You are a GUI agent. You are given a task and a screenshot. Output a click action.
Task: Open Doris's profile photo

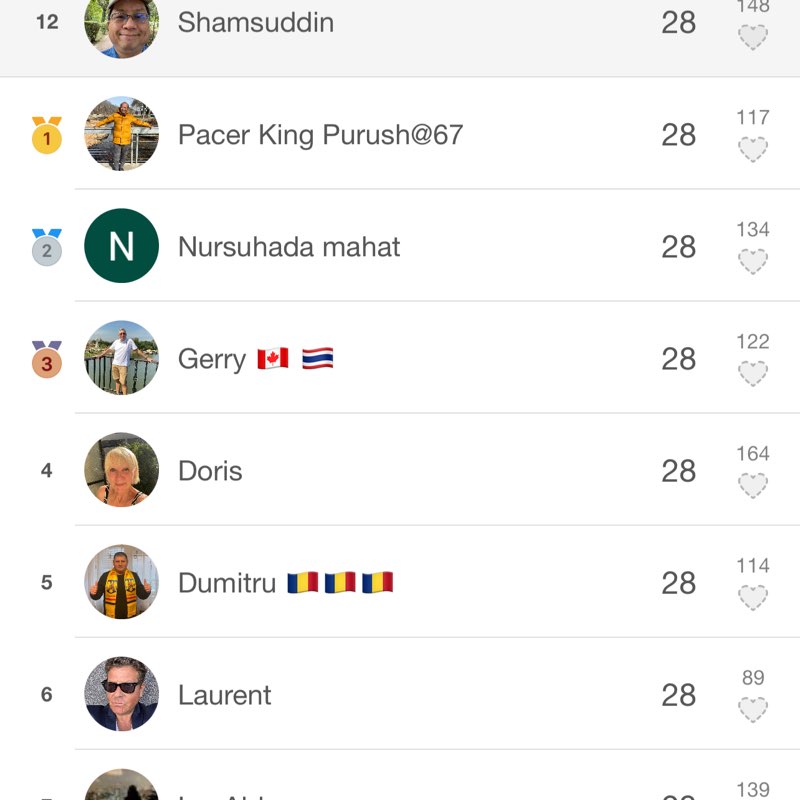pos(121,470)
